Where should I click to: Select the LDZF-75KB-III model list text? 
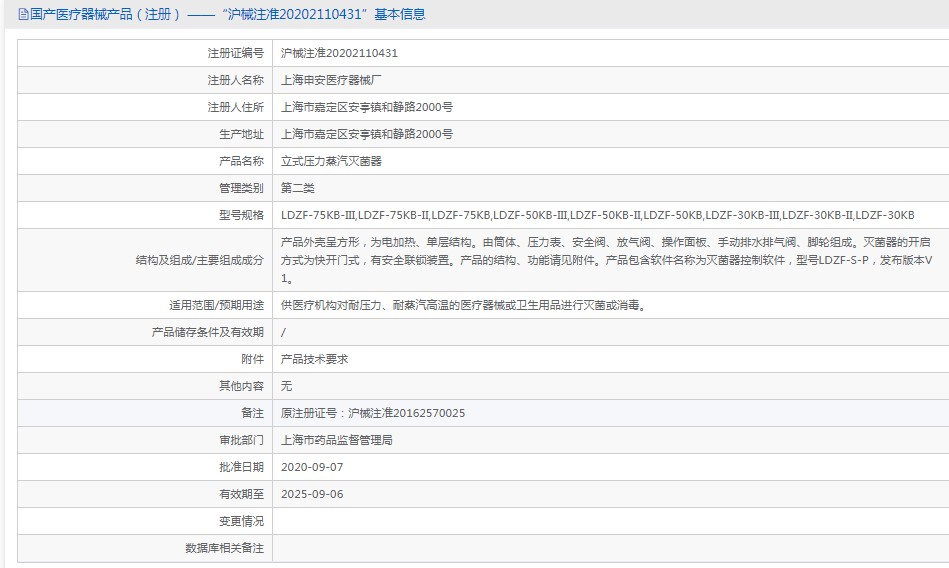(x=598, y=215)
